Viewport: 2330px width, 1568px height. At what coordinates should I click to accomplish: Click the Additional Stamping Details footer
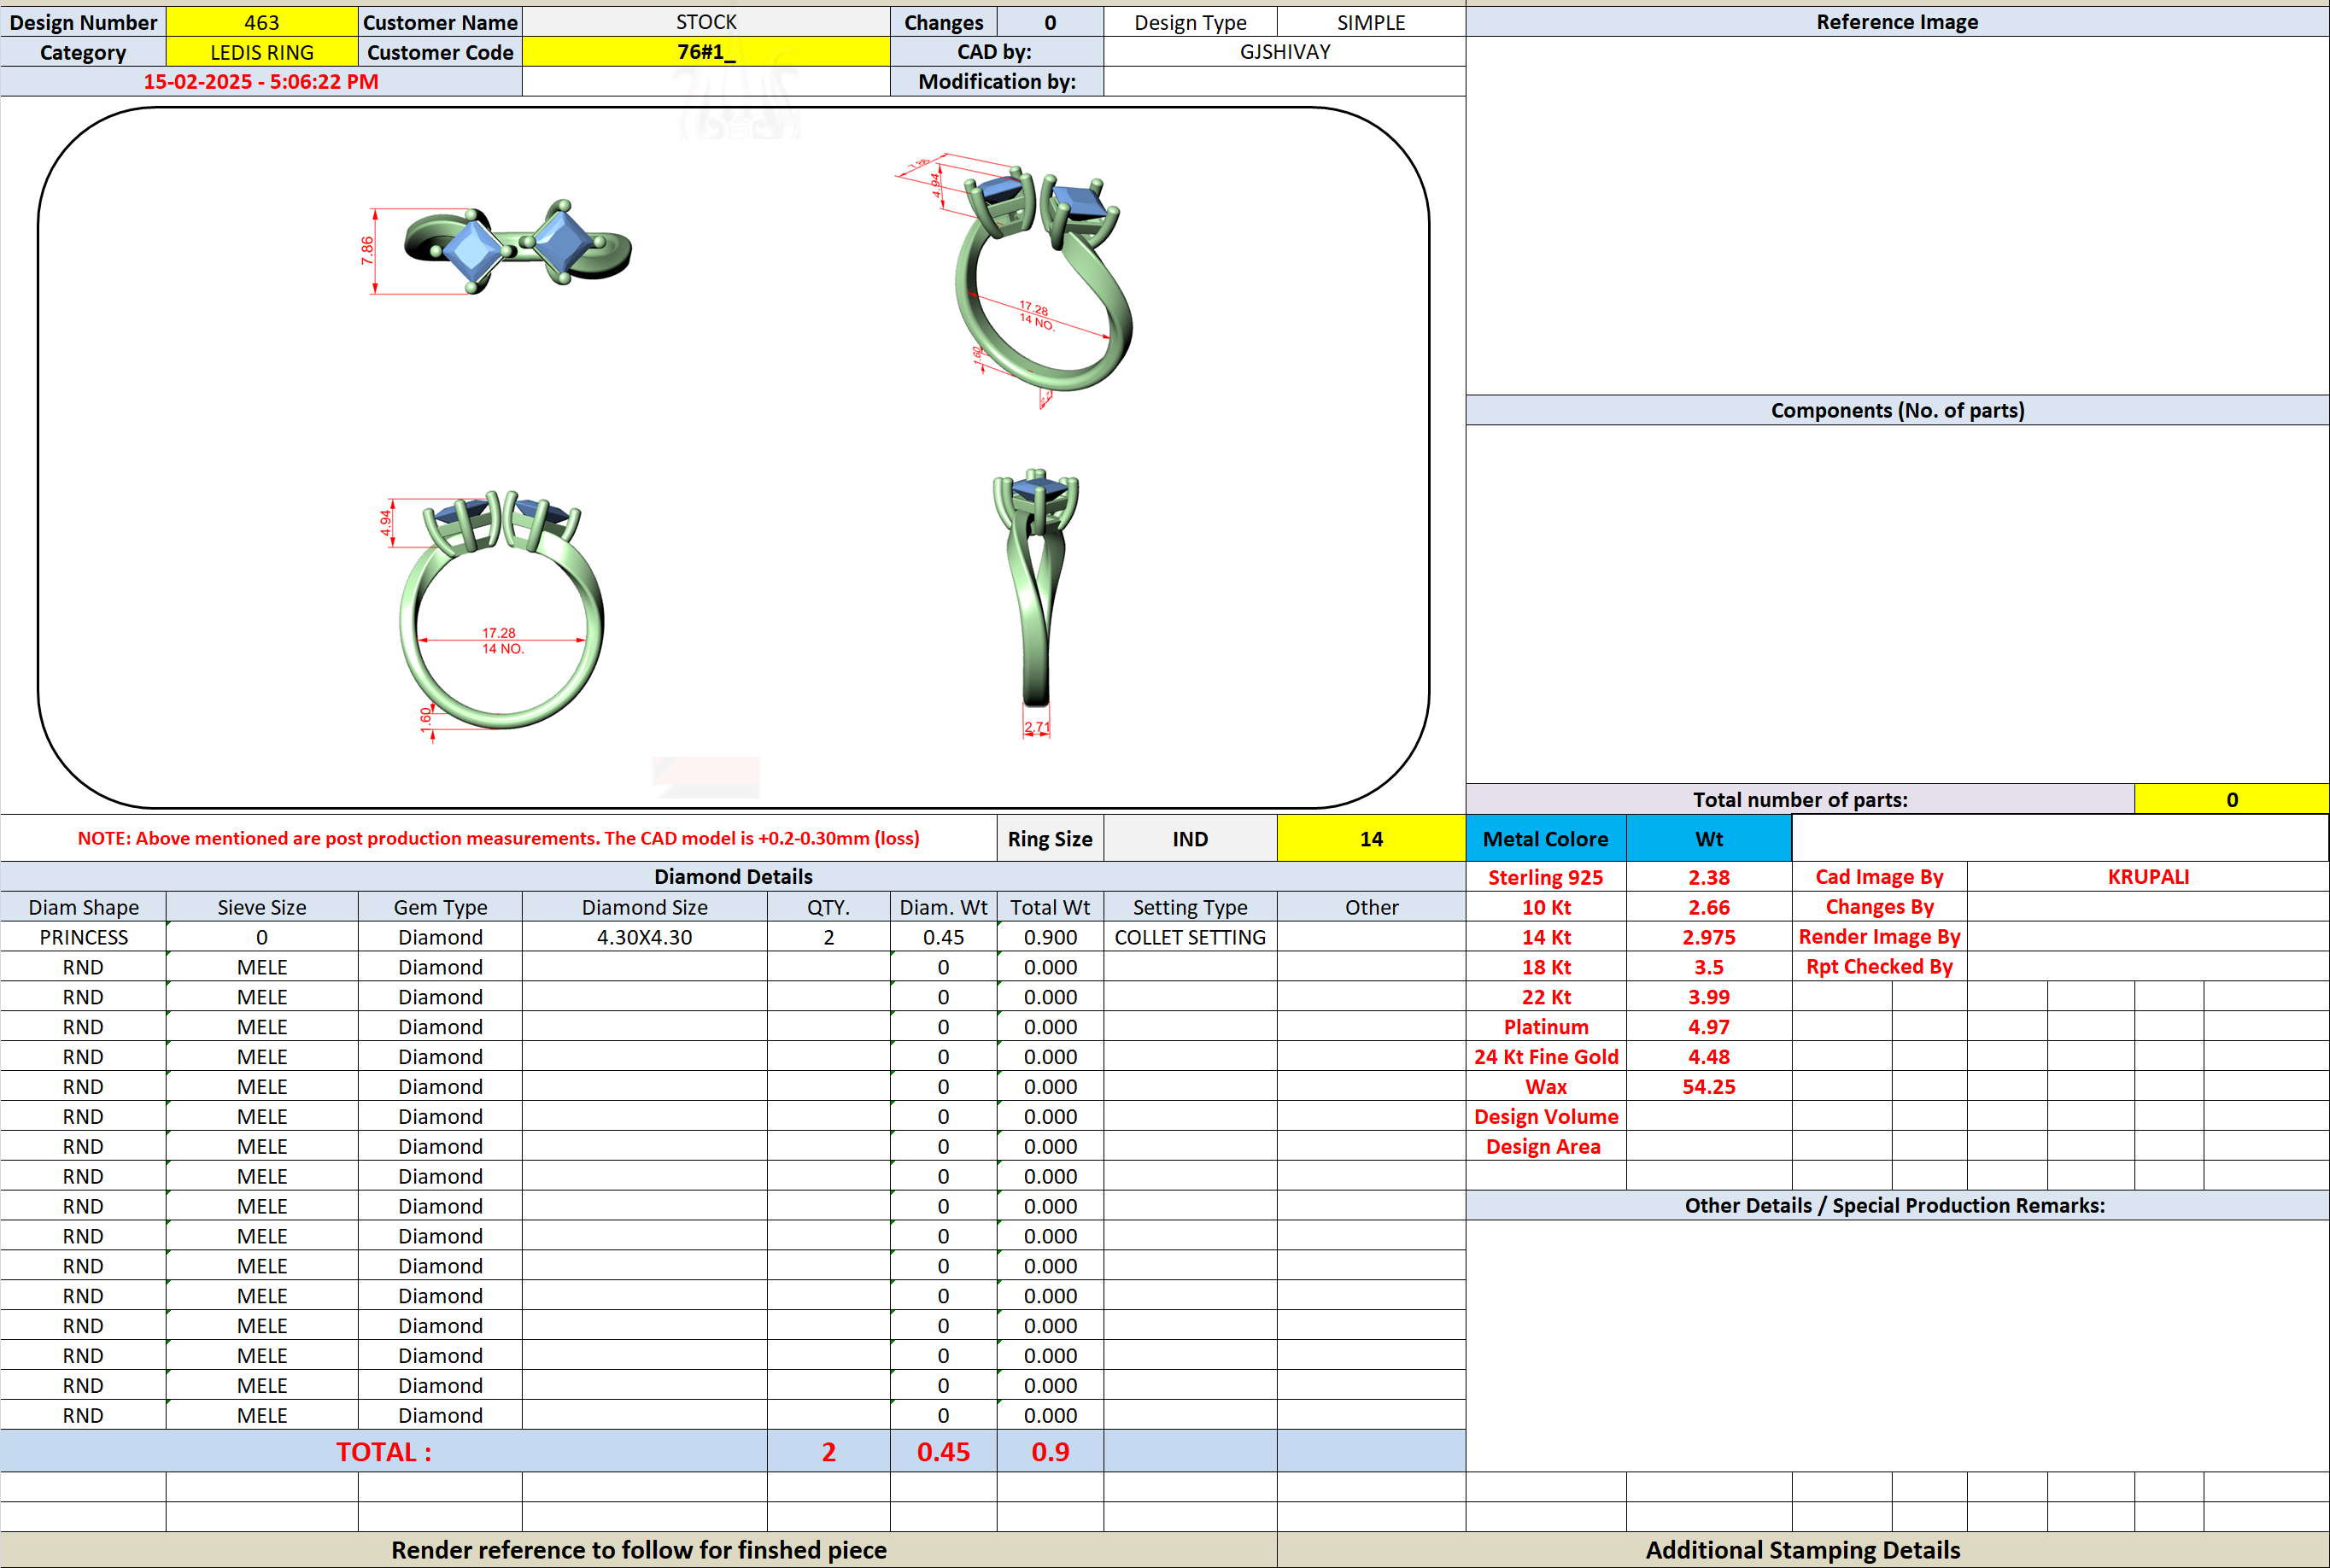click(x=1803, y=1550)
